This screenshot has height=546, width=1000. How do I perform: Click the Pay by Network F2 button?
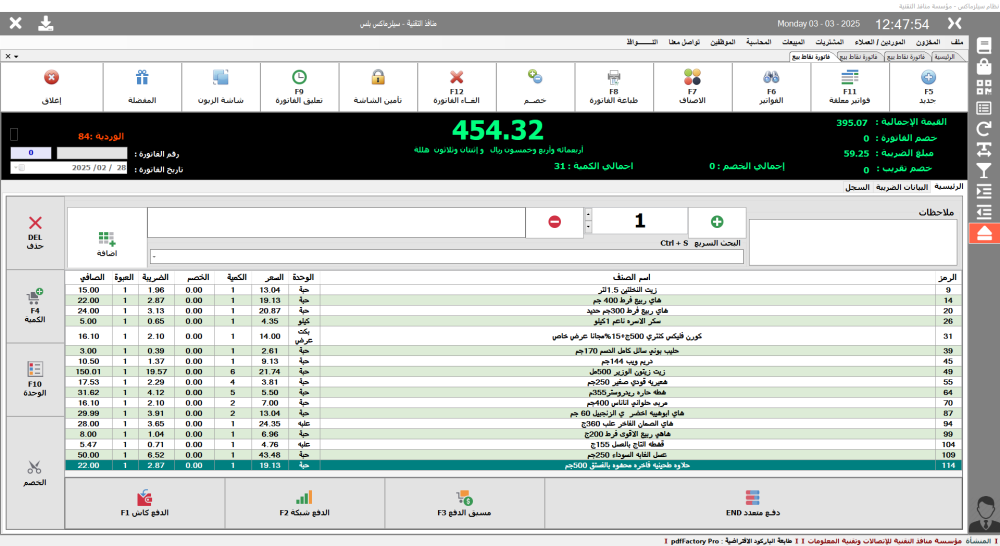tap(305, 503)
